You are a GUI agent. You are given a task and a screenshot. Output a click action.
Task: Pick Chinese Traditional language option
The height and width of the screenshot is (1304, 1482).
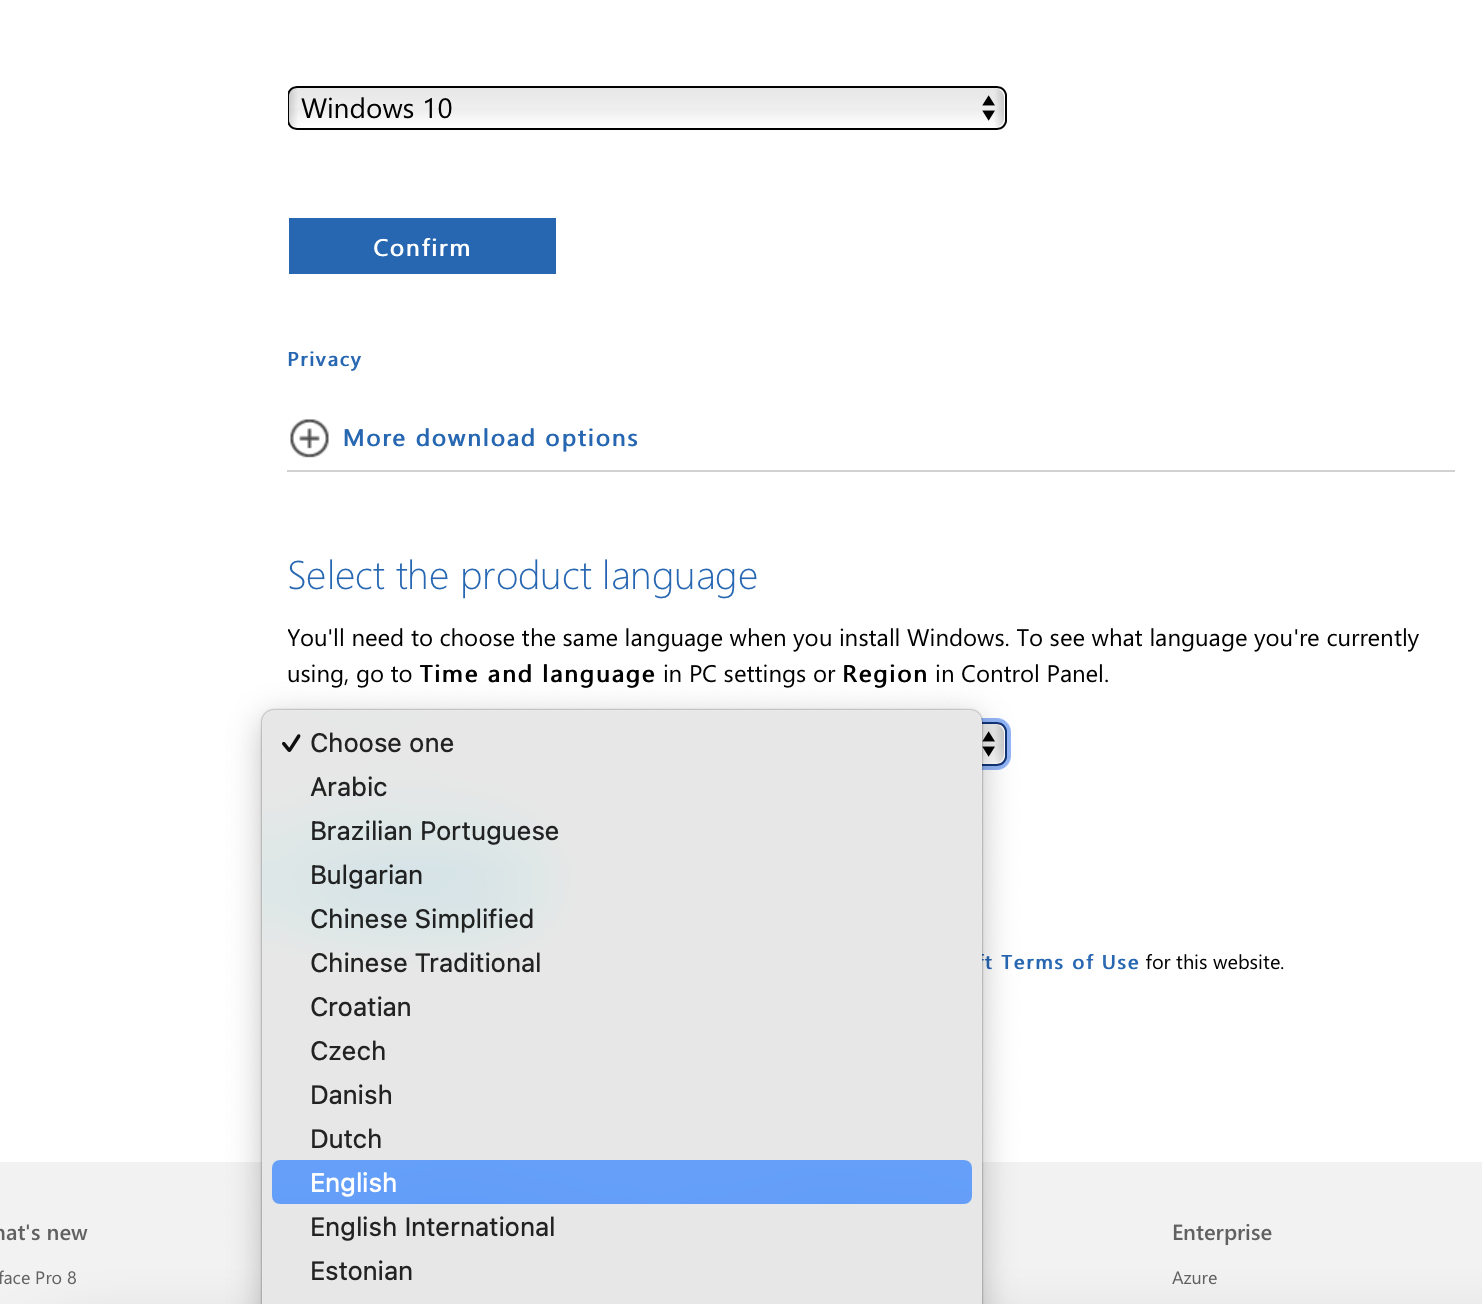pyautogui.click(x=622, y=963)
